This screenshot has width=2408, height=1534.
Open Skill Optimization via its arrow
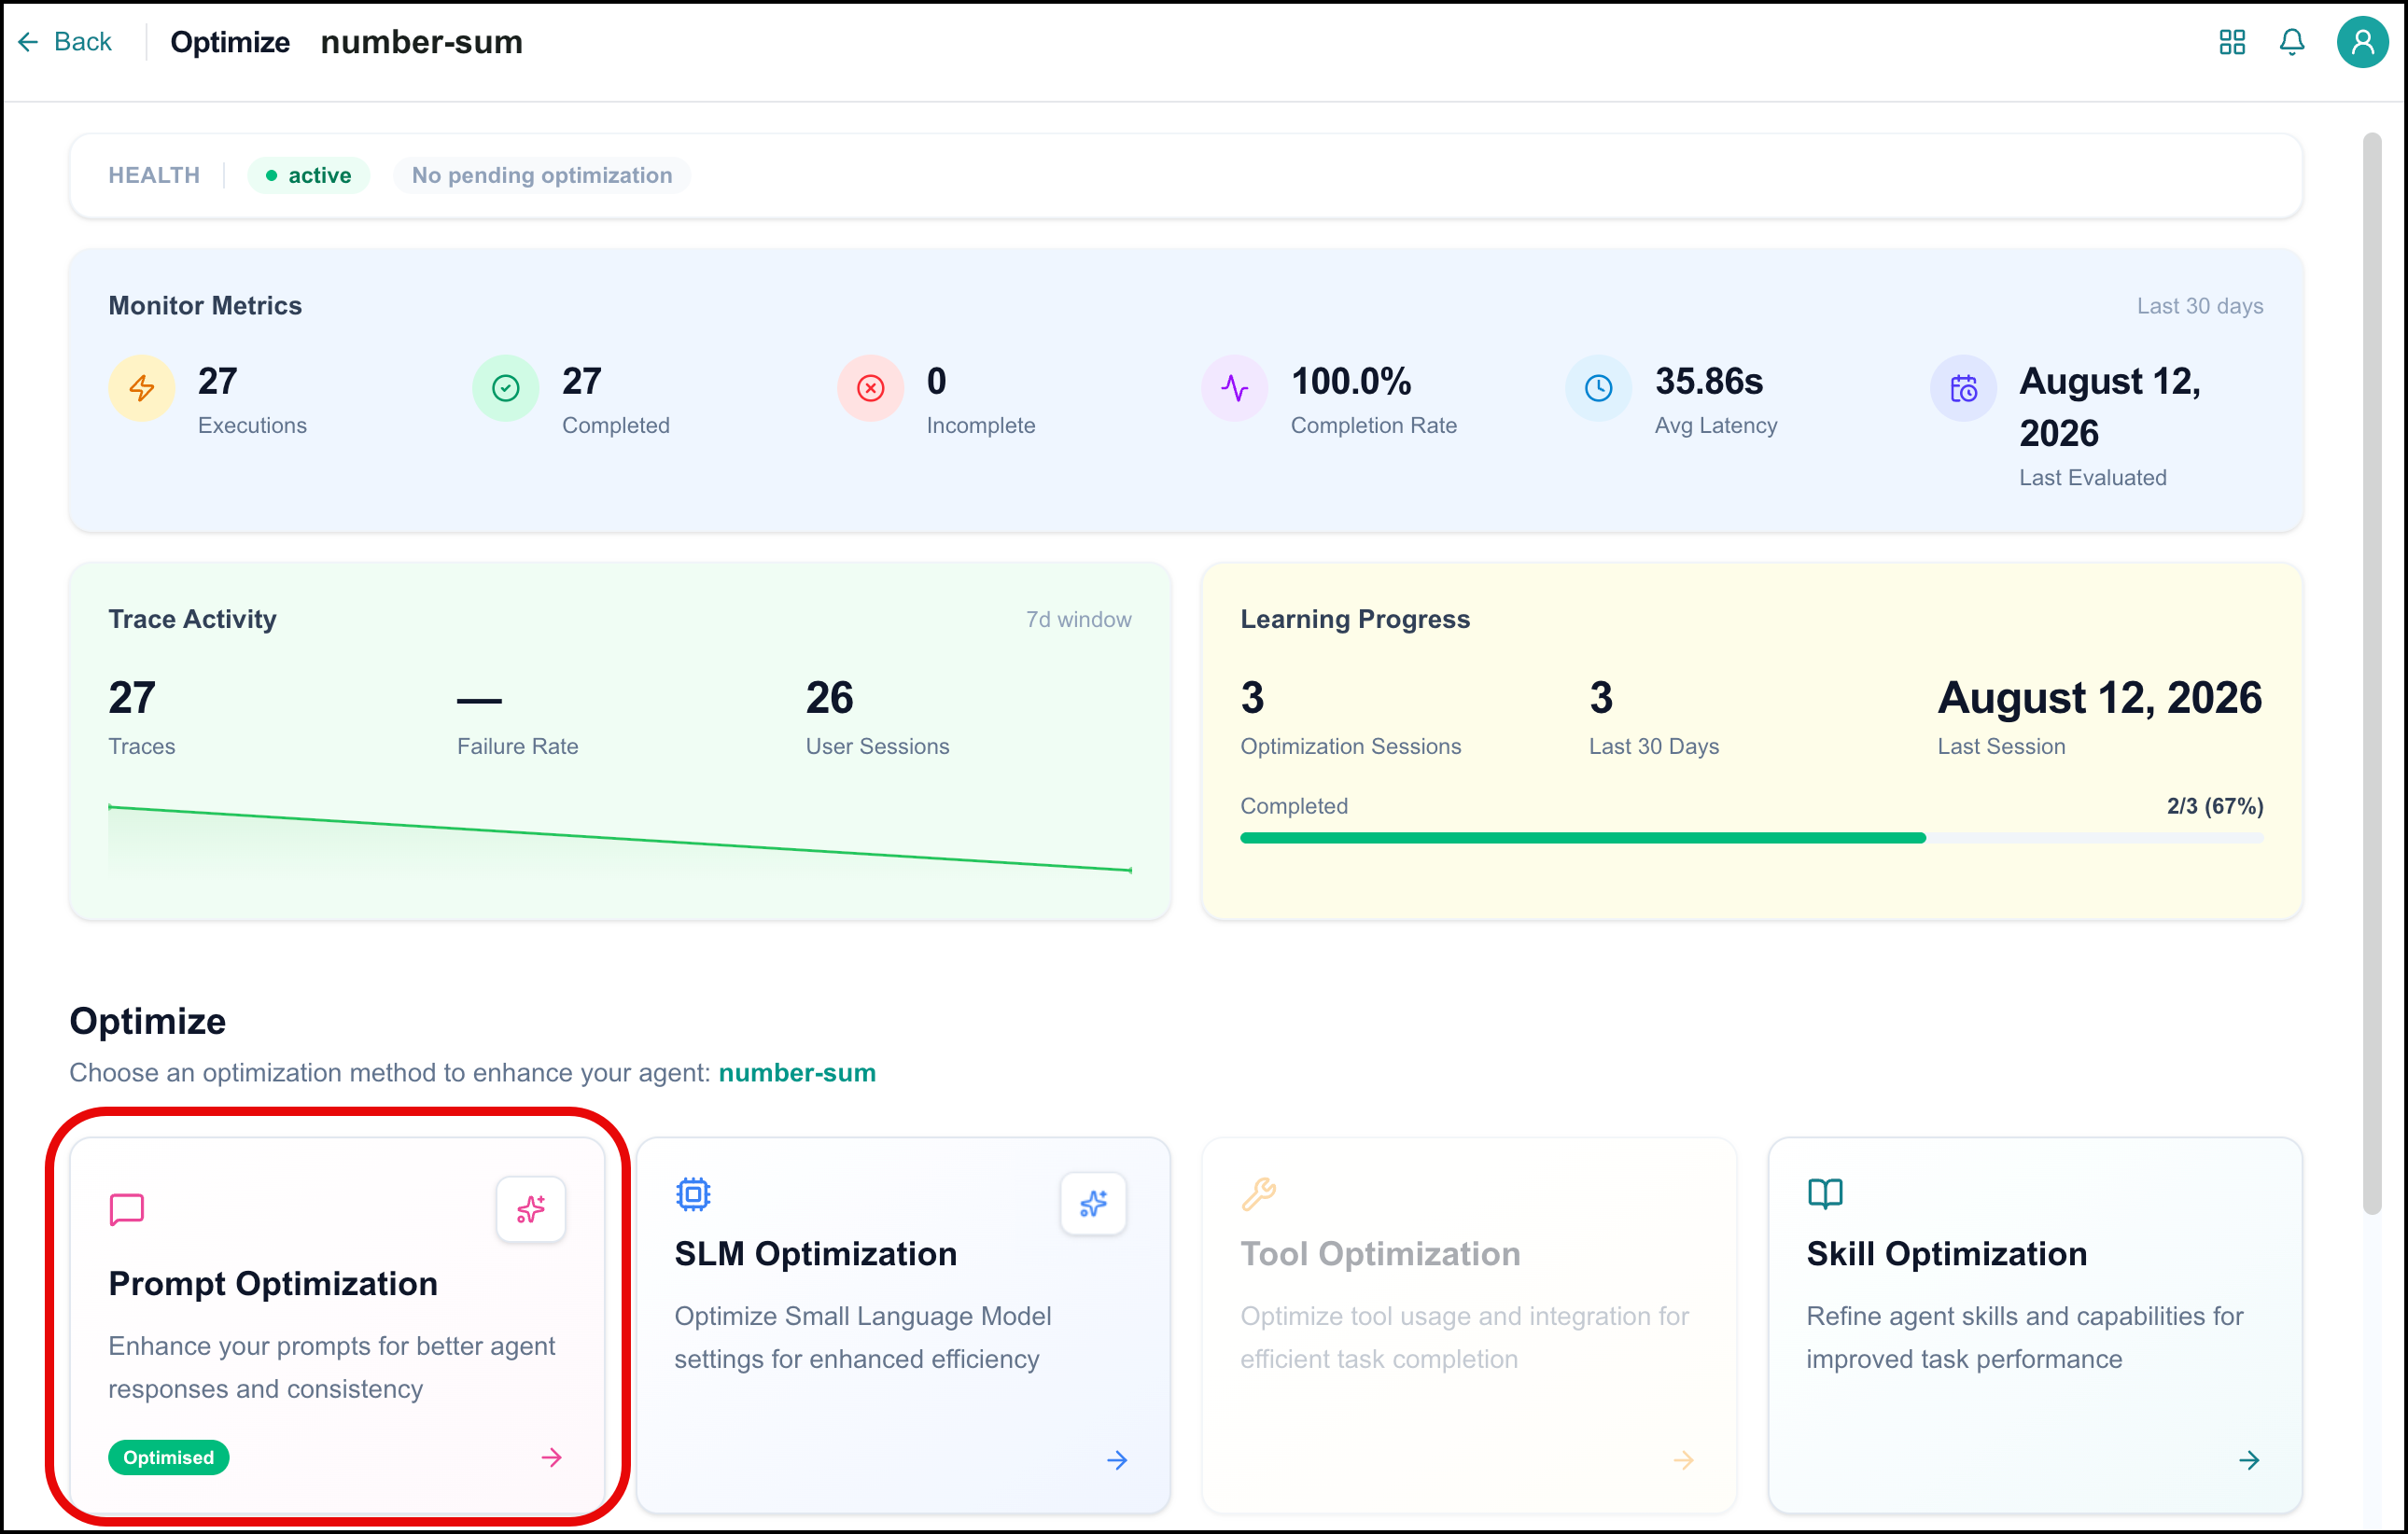2250,1461
